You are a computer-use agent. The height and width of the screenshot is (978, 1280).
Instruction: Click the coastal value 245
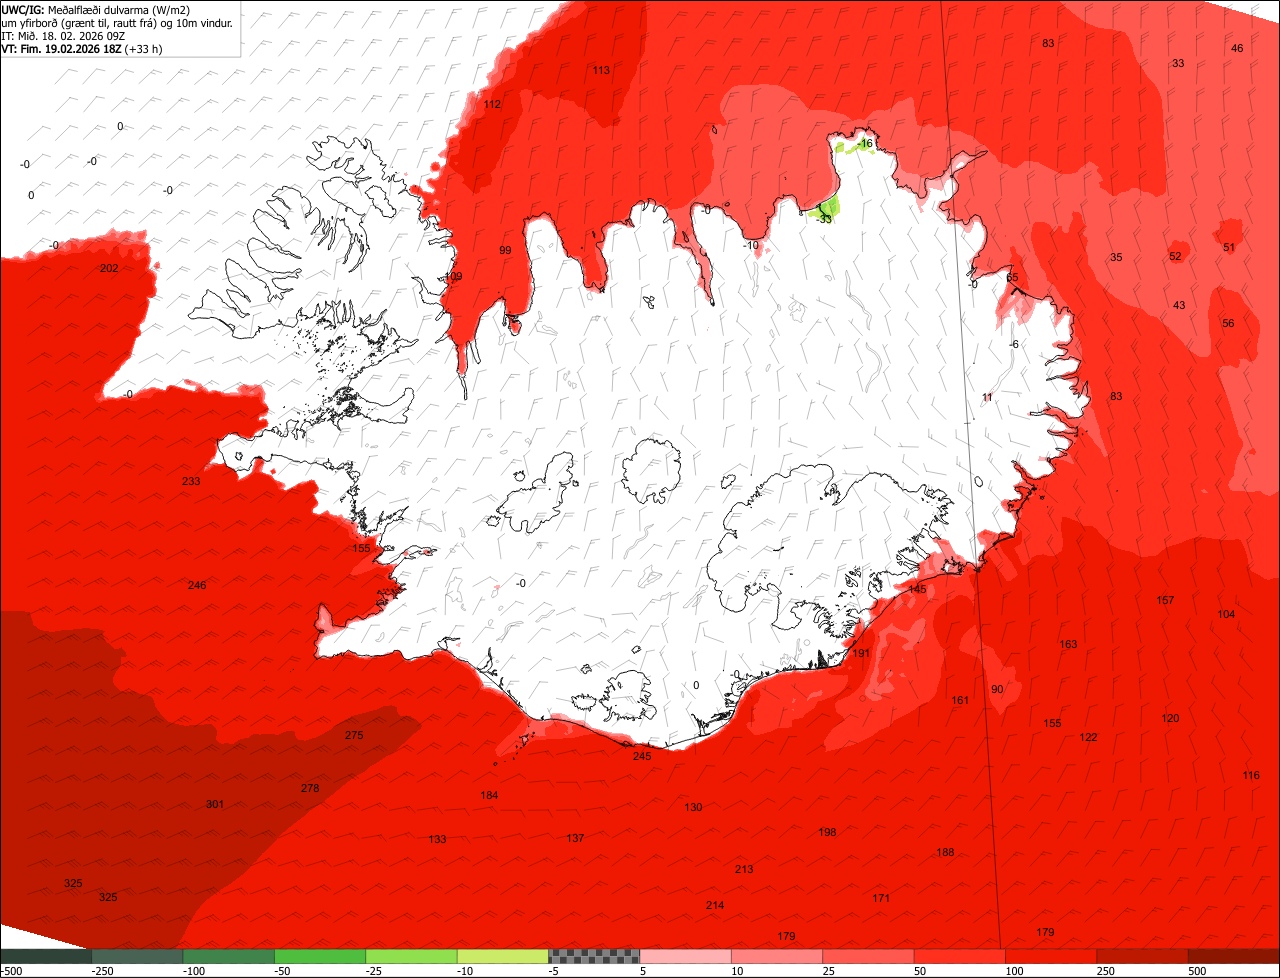(642, 756)
